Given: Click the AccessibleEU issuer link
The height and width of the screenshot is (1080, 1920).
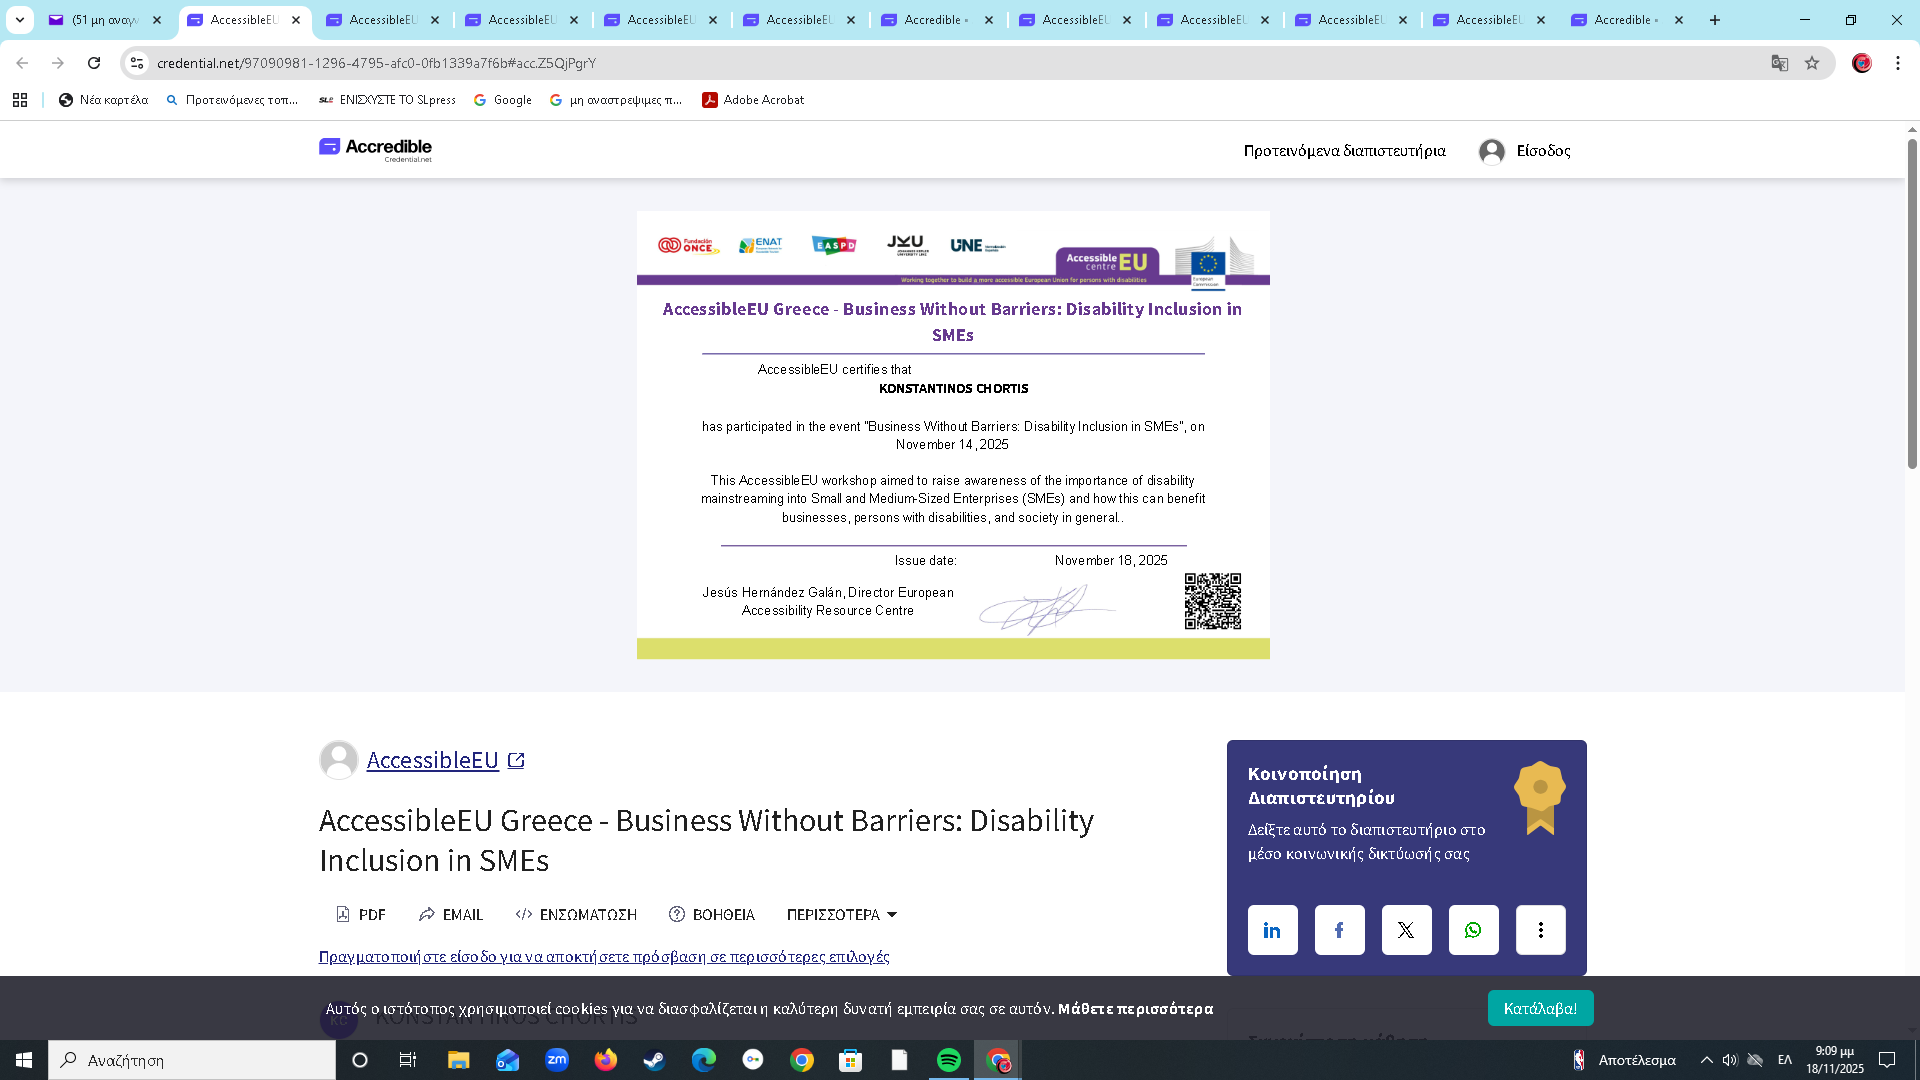Looking at the screenshot, I should point(433,760).
